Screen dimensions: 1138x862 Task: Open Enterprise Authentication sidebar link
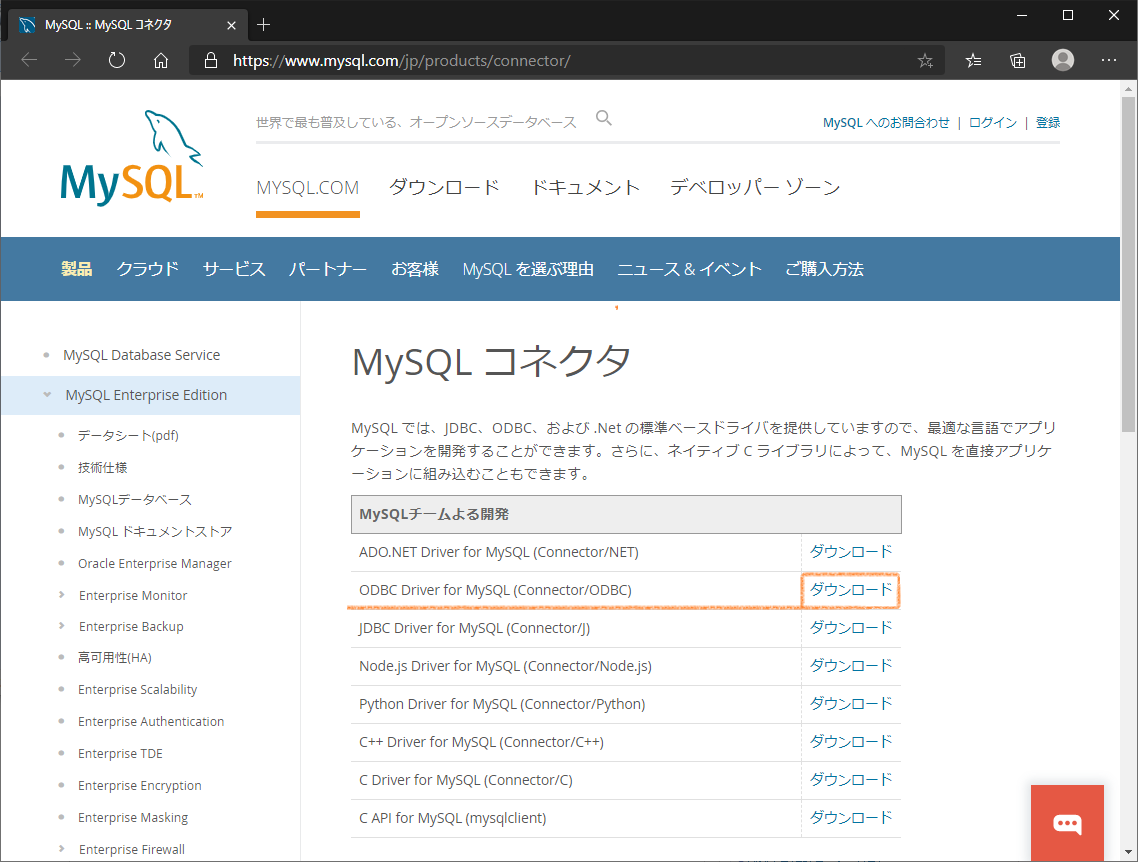tap(151, 721)
